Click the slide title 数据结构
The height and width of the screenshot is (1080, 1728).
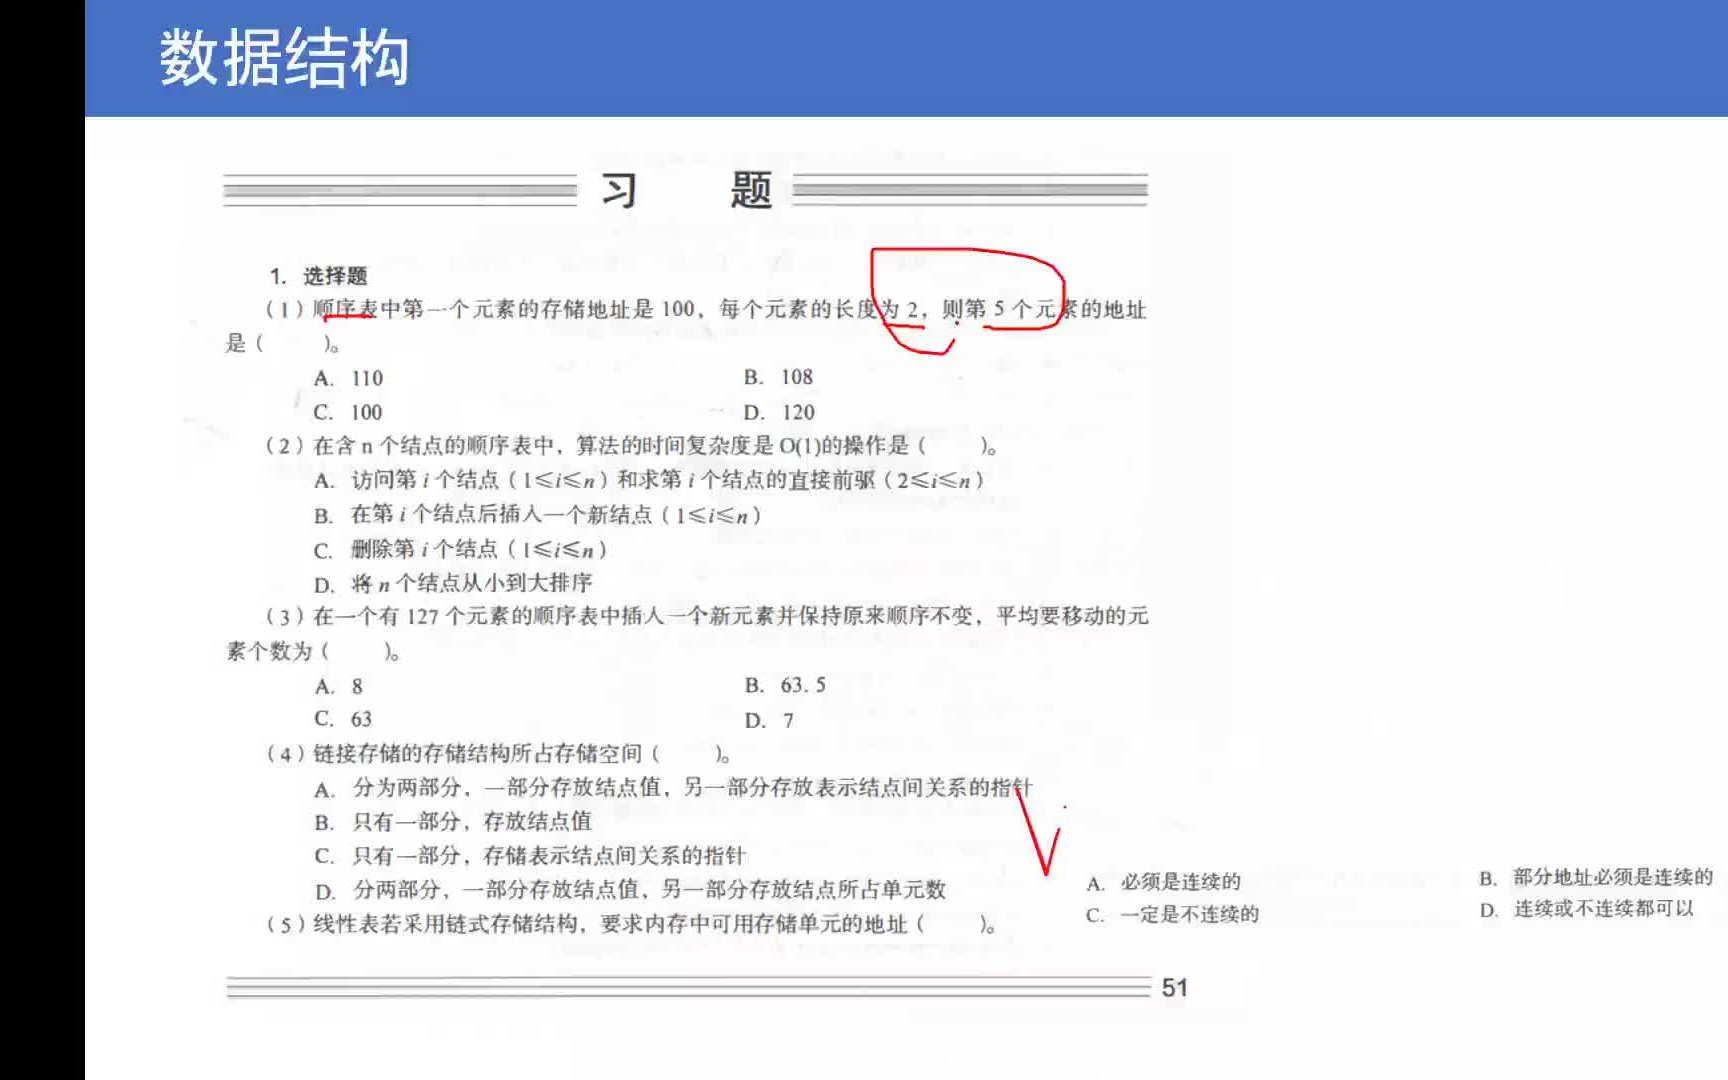284,58
